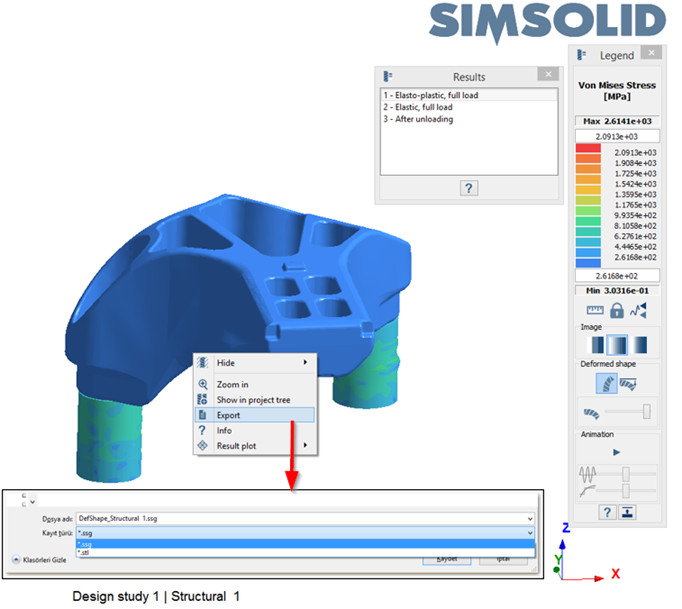
Task: Close the Legend panel
Action: coord(651,53)
